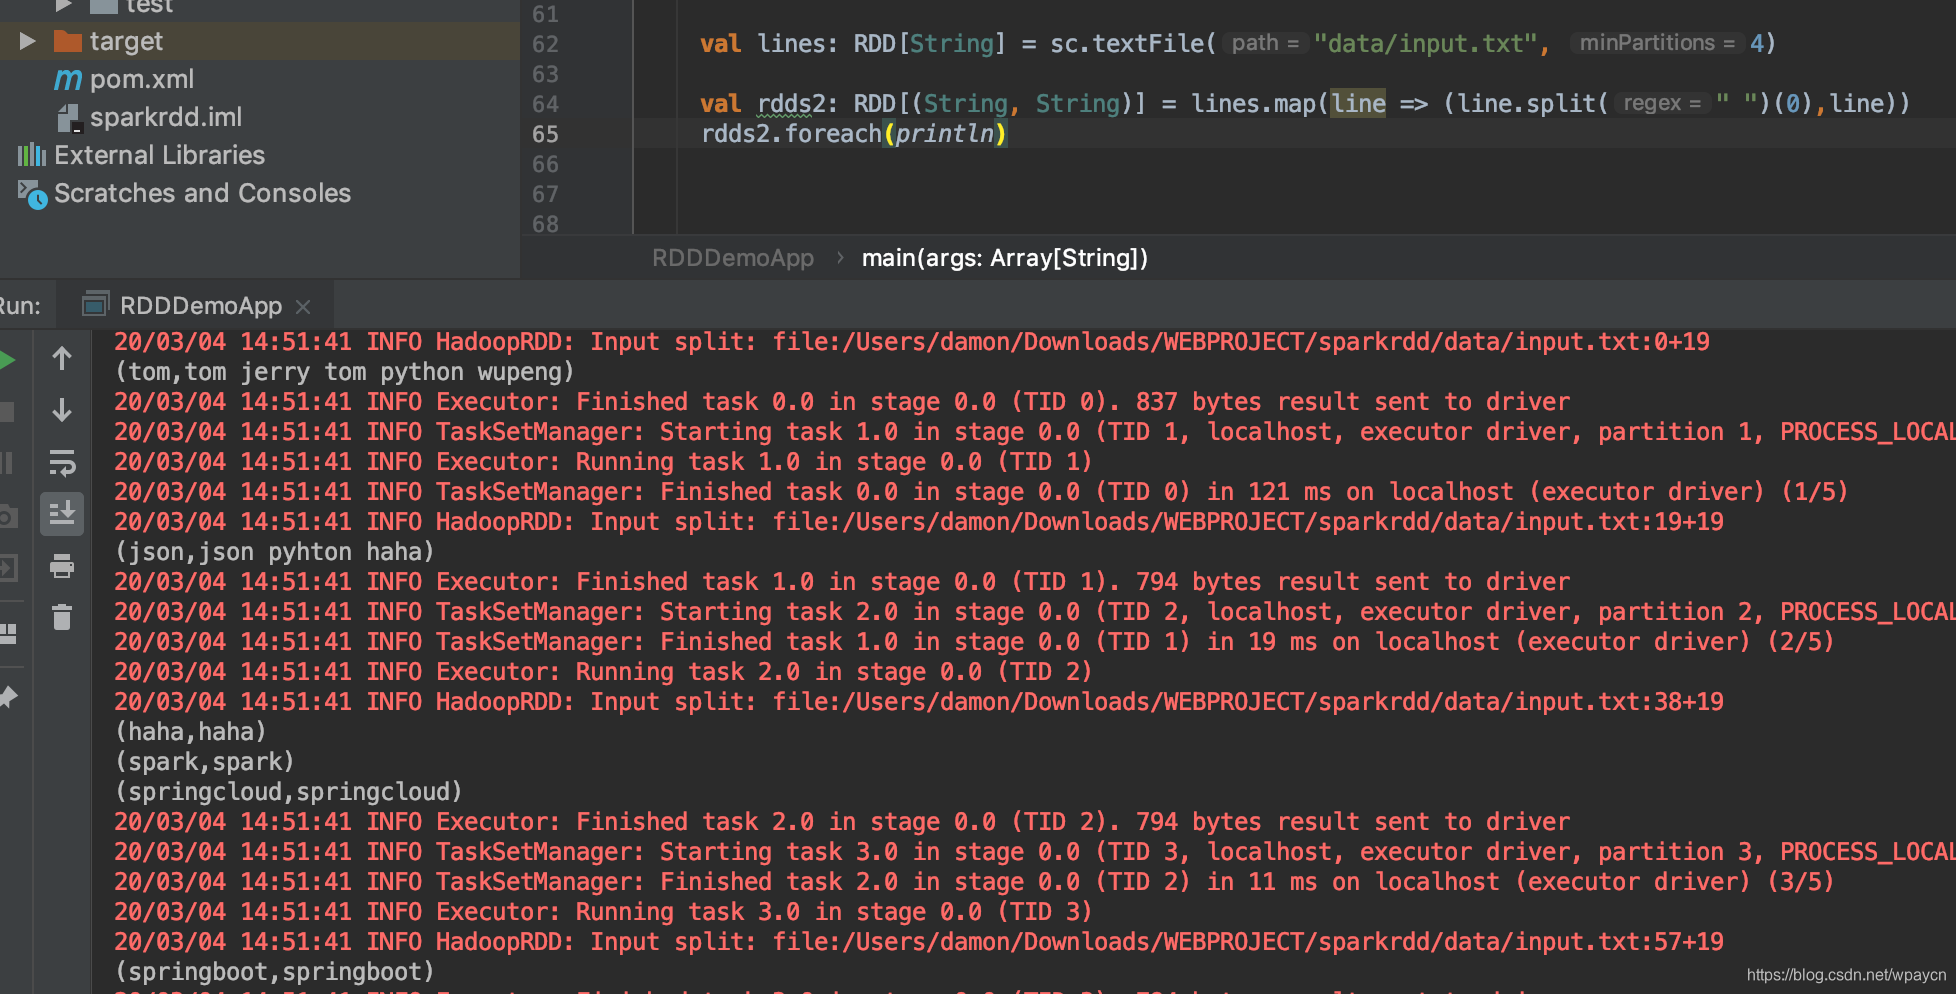This screenshot has width=1956, height=994.
Task: Click line number 65 in gutter
Action: [x=546, y=134]
